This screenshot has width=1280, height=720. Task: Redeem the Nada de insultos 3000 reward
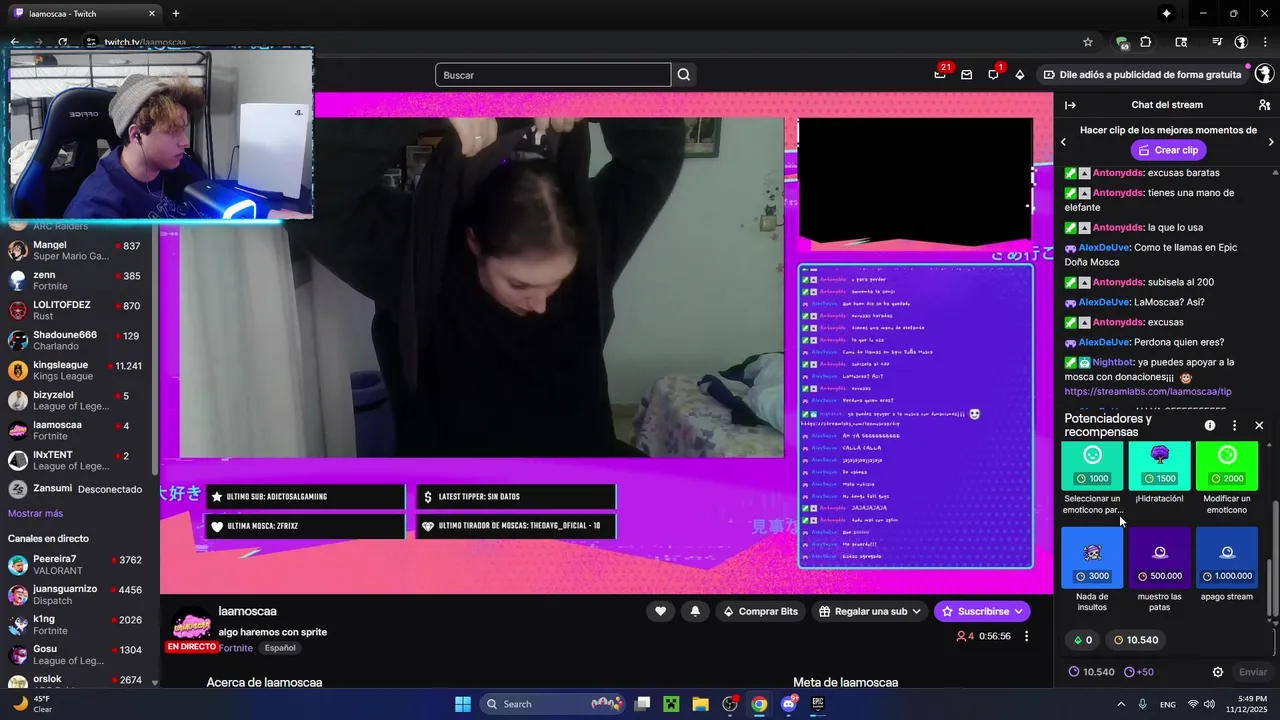click(1092, 570)
